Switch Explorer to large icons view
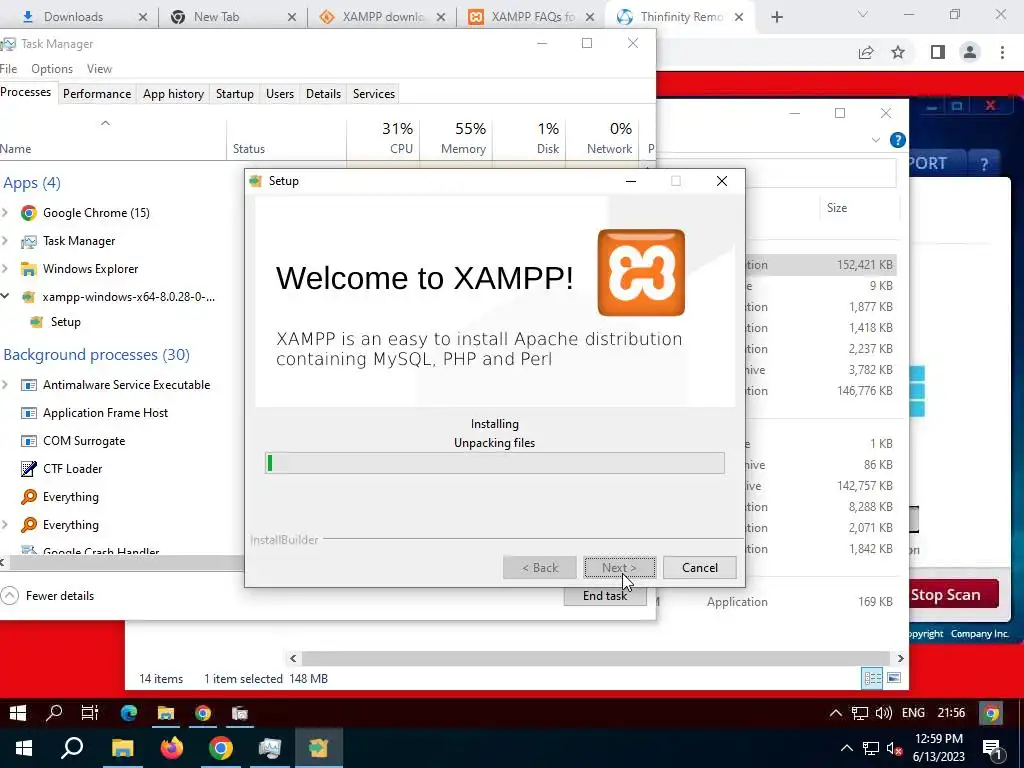 (894, 678)
